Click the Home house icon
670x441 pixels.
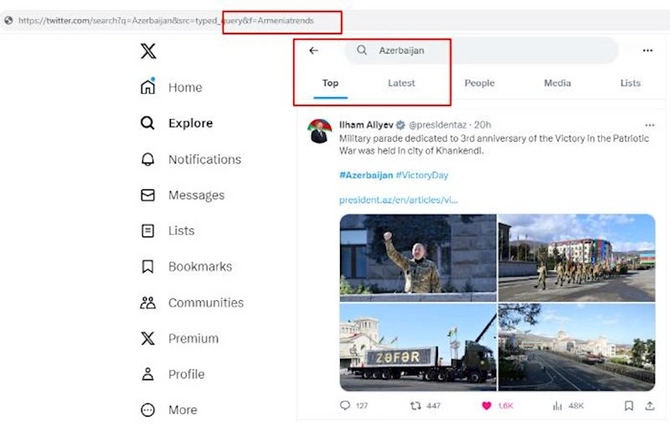click(148, 87)
